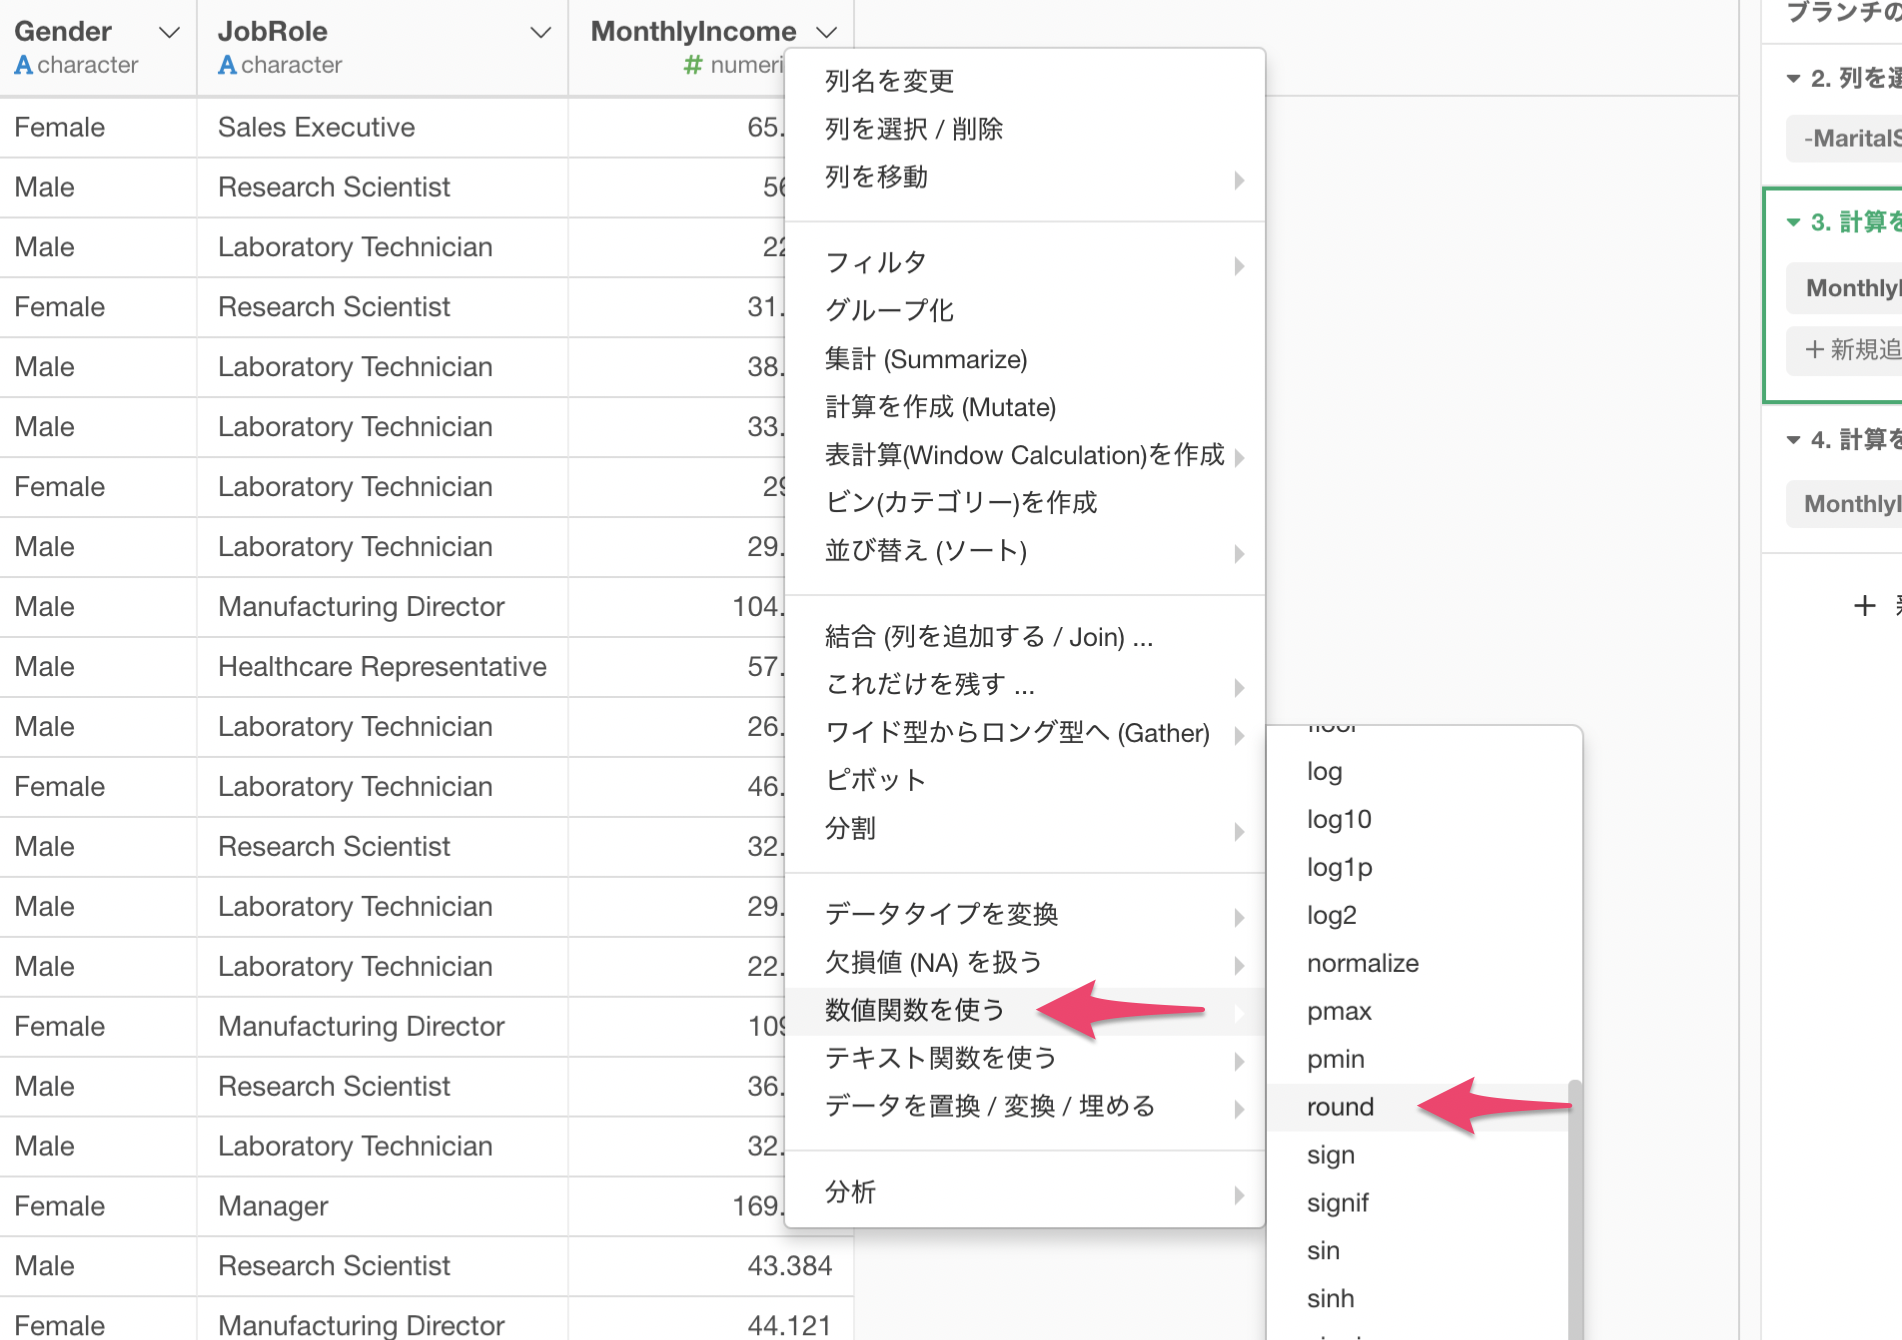Click the character type icon under Gender
Screen dimensions: 1902x1340
24,65
